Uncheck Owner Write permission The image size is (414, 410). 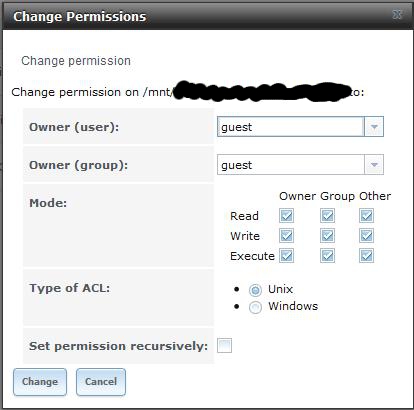pyautogui.click(x=286, y=236)
